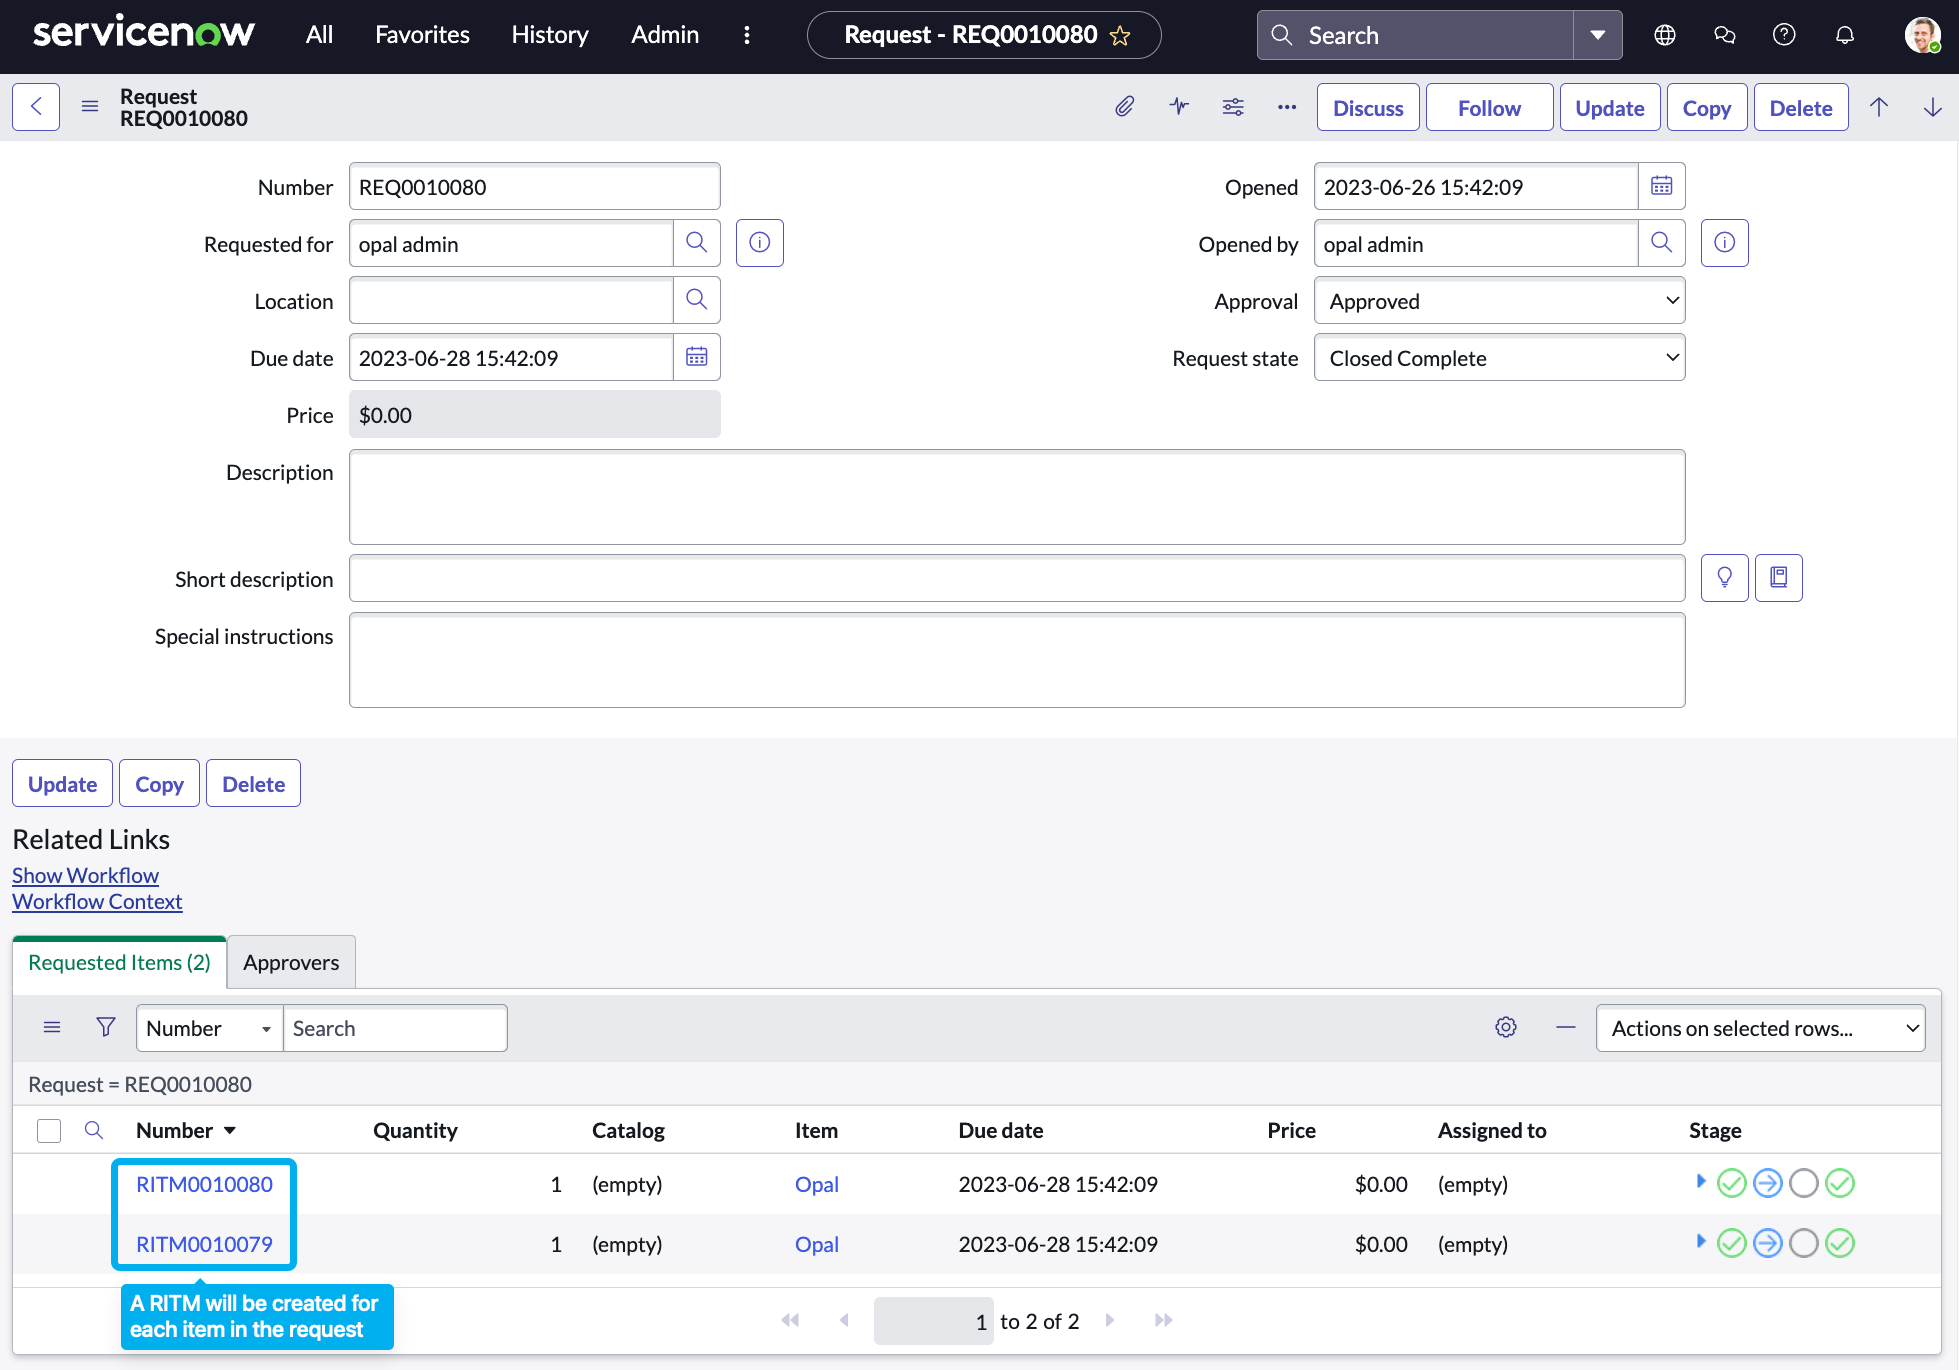
Task: Toggle the select all rows checkbox
Action: coord(49,1130)
